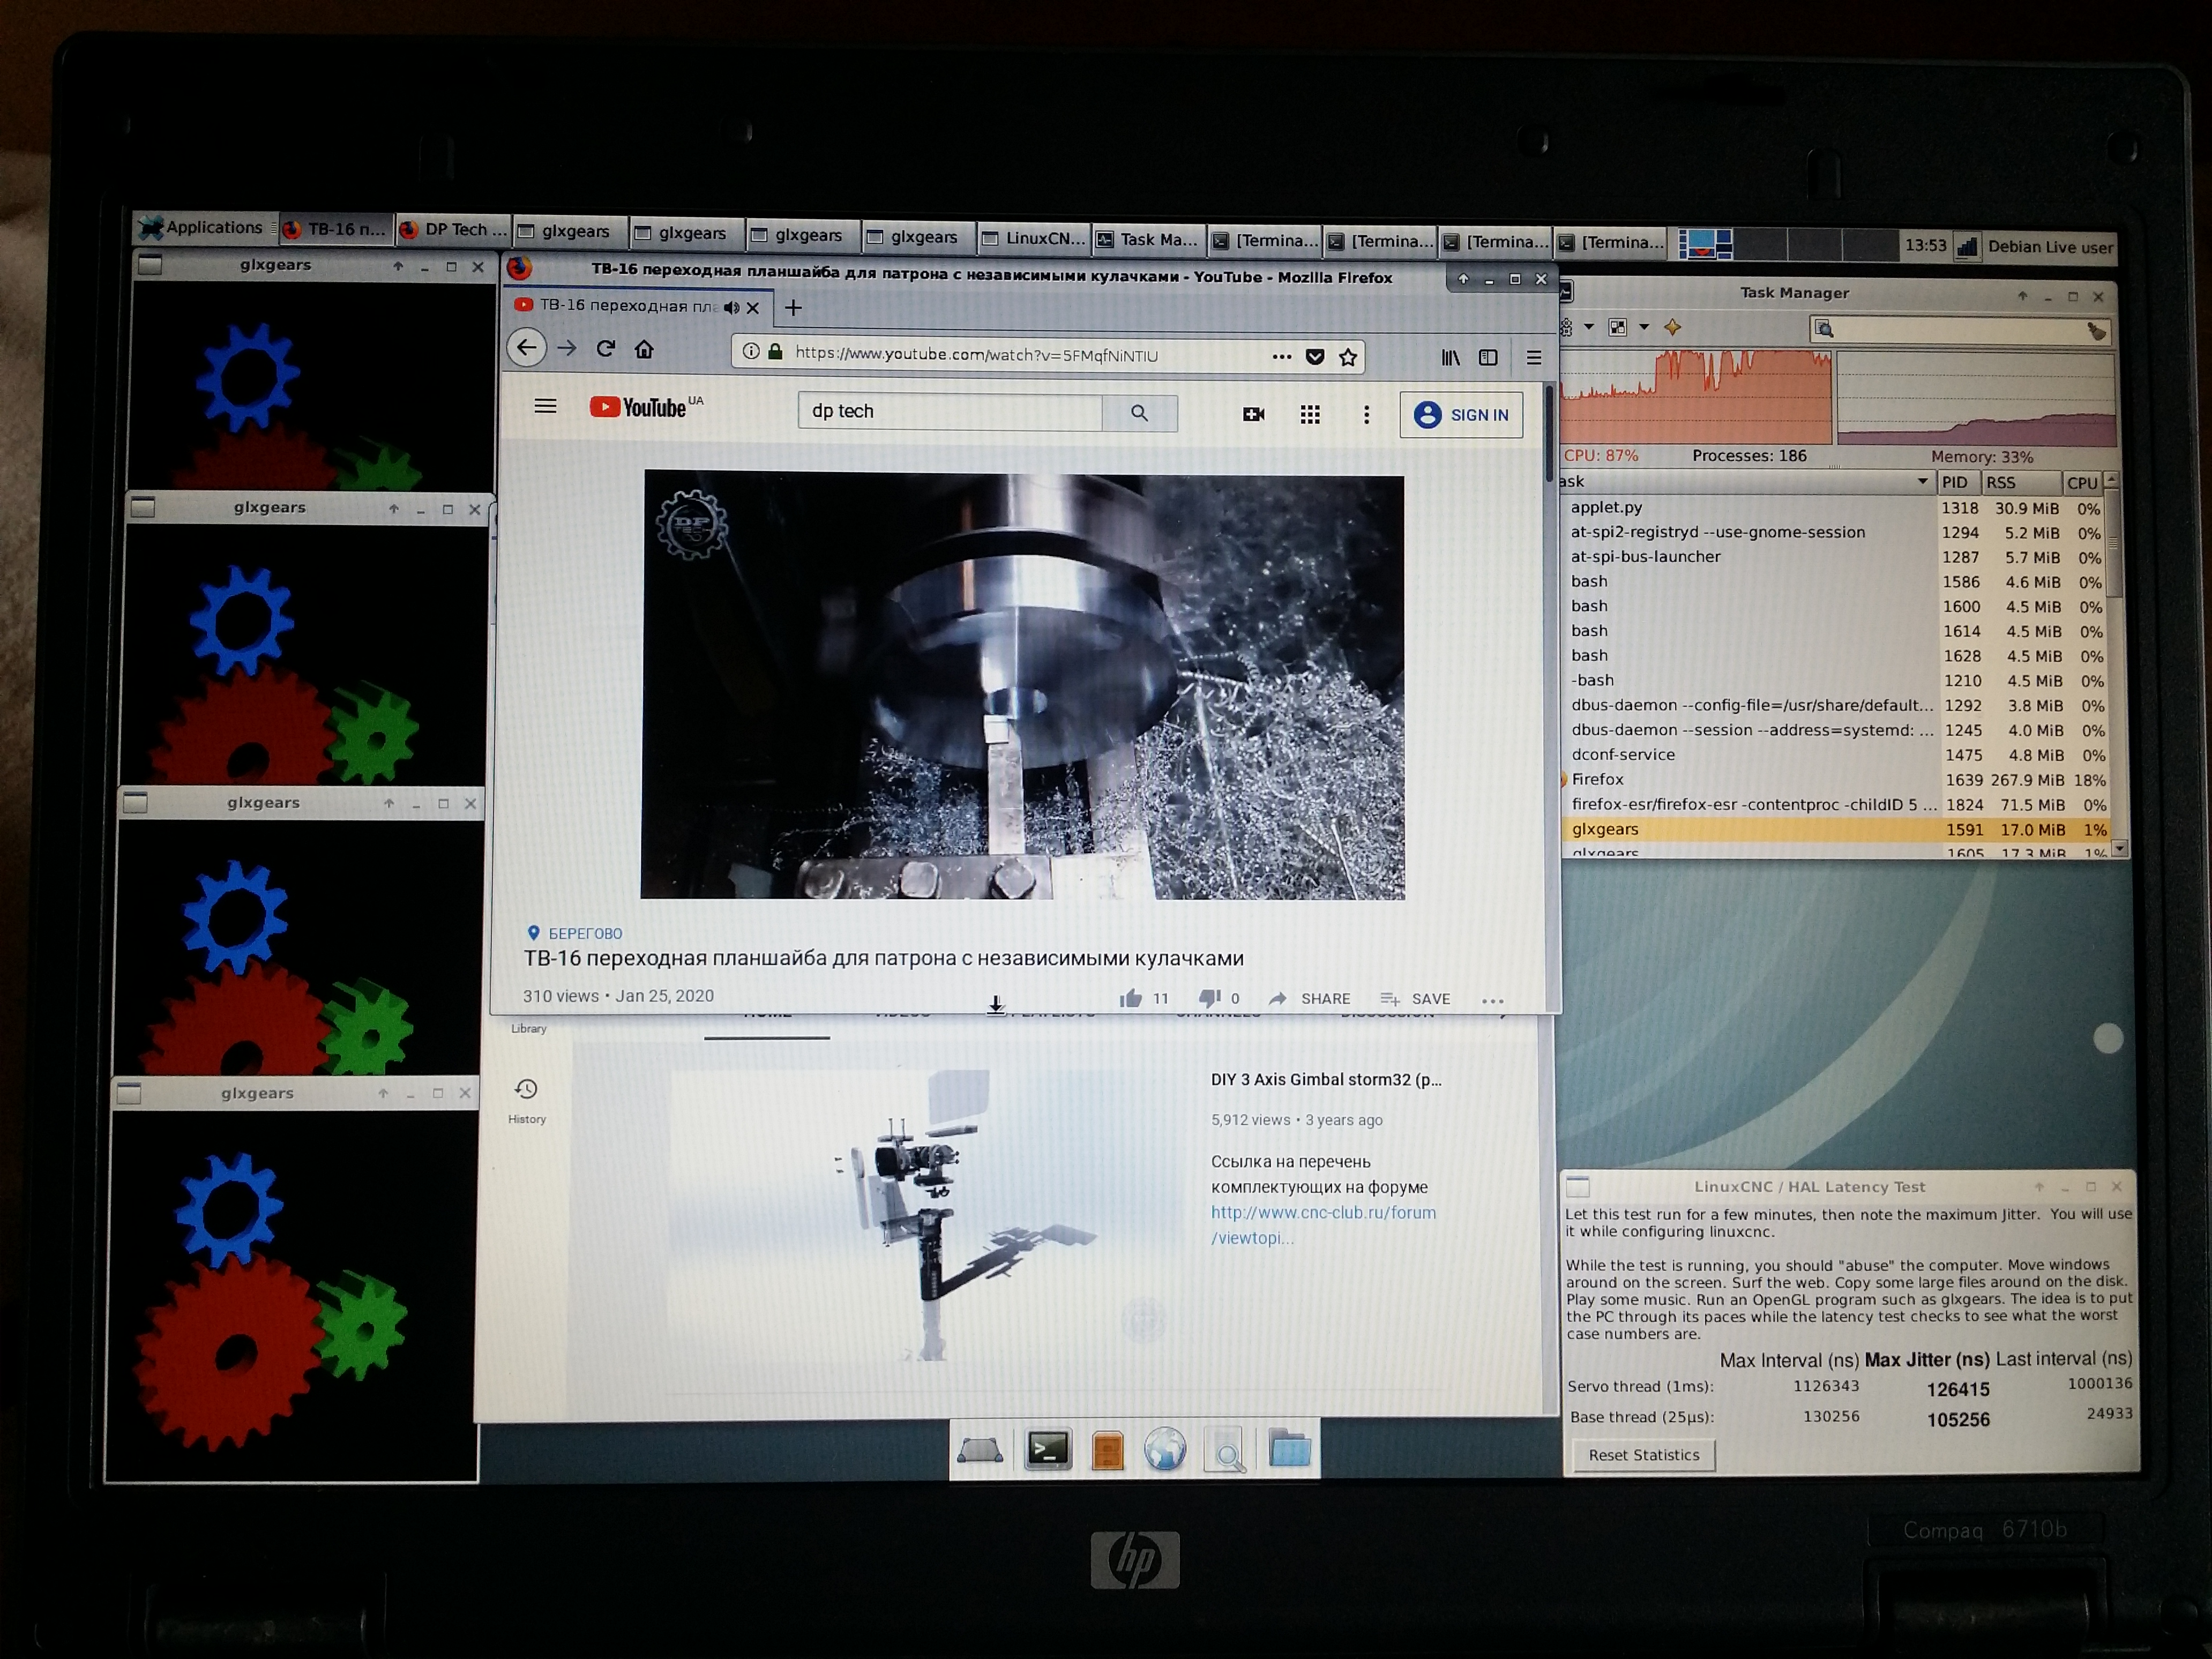Image resolution: width=2212 pixels, height=1659 pixels.
Task: Open Task Manager identify window star icon
Action: [x=1673, y=327]
